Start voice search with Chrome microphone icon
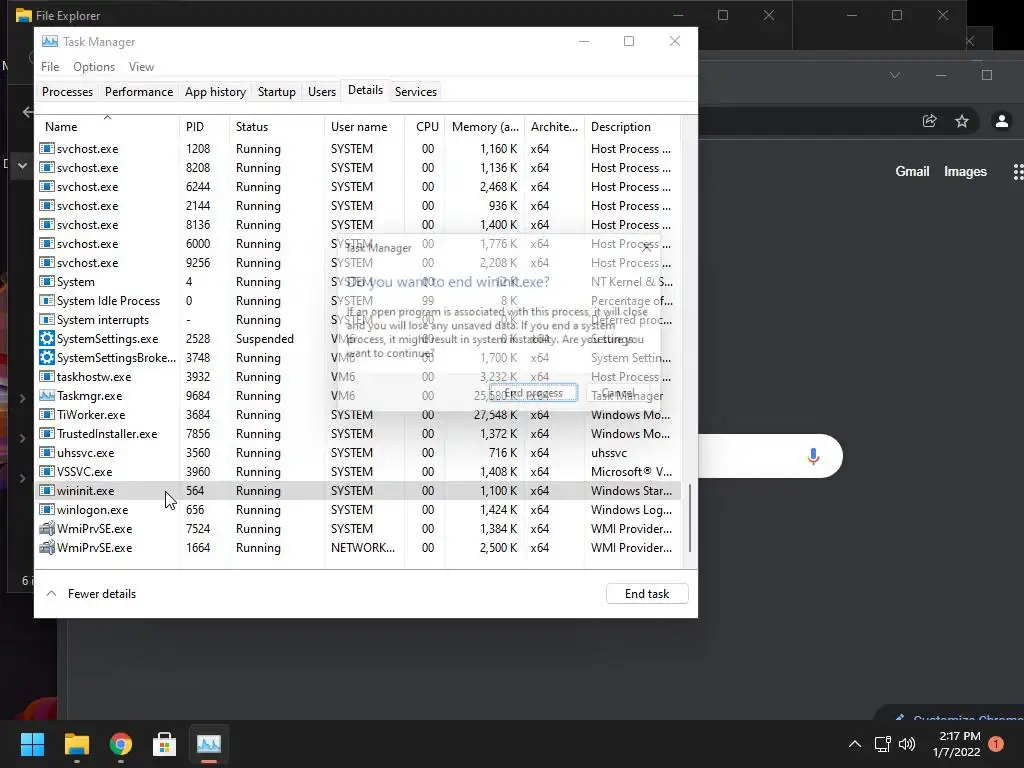Screen dimensions: 1024x768 click(813, 456)
